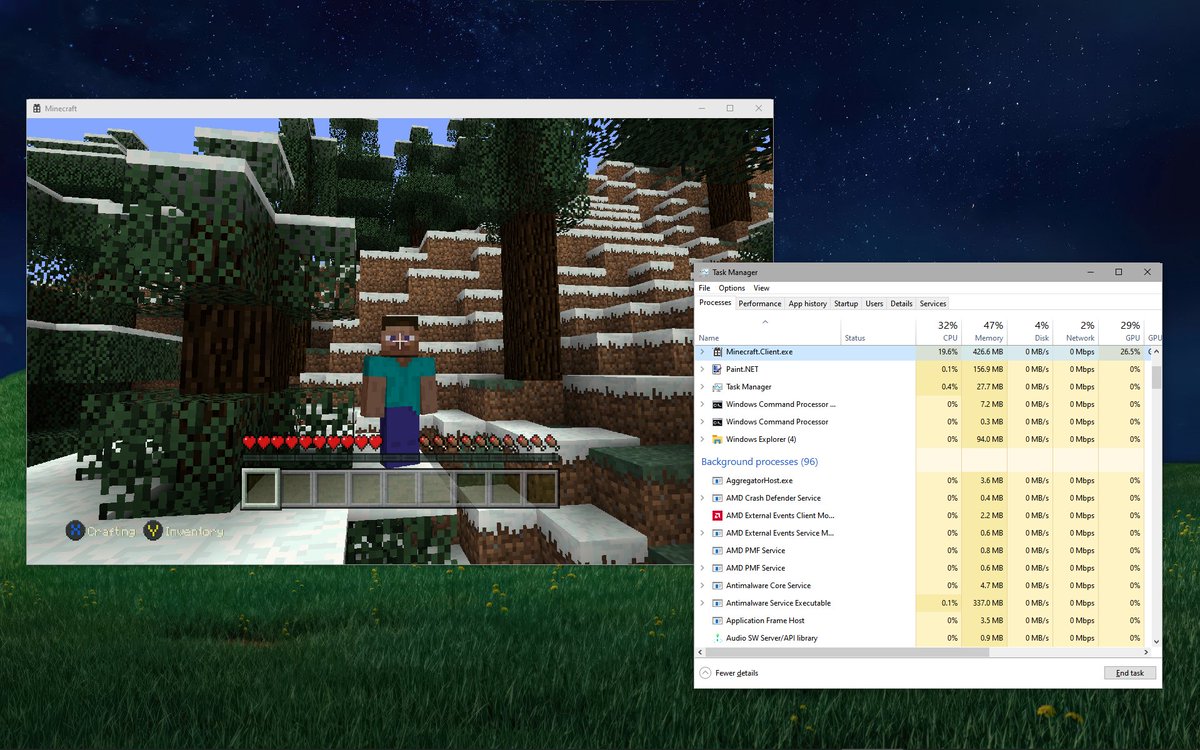Click the Task Manager title bar icon
The image size is (1200, 750).
(x=705, y=272)
